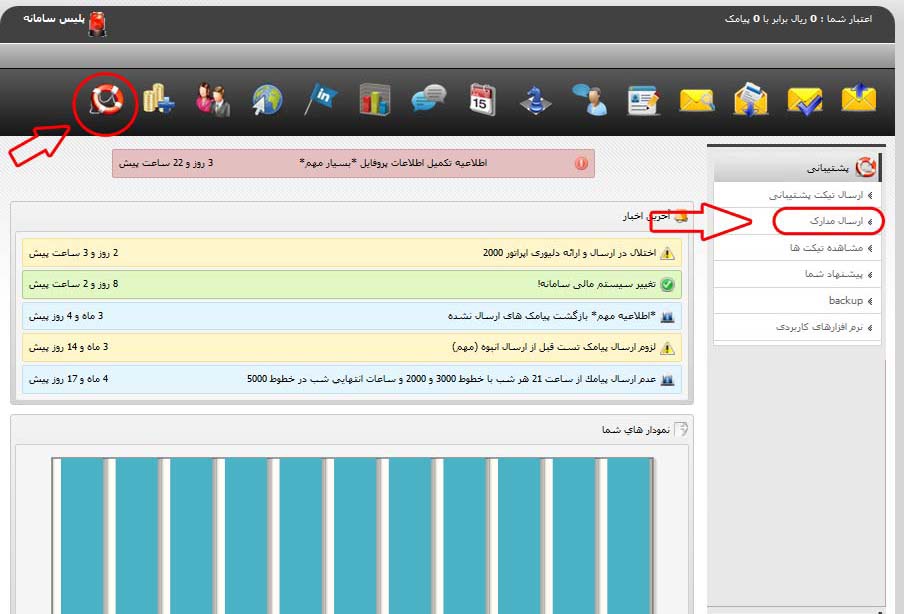Viewport: 904px width, 614px height.
Task: Open the person with speech bubble icon
Action: pyautogui.click(x=590, y=100)
